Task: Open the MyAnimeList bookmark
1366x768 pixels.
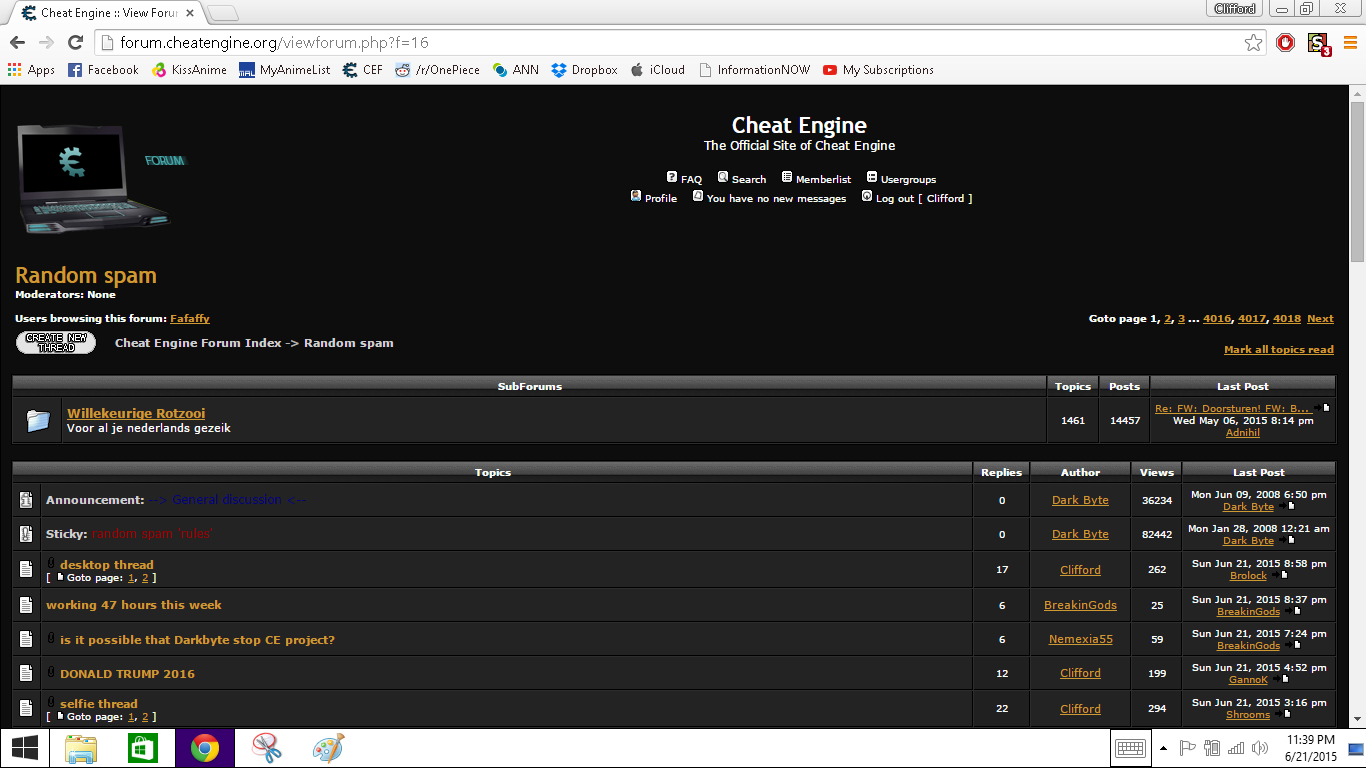Action: point(285,70)
